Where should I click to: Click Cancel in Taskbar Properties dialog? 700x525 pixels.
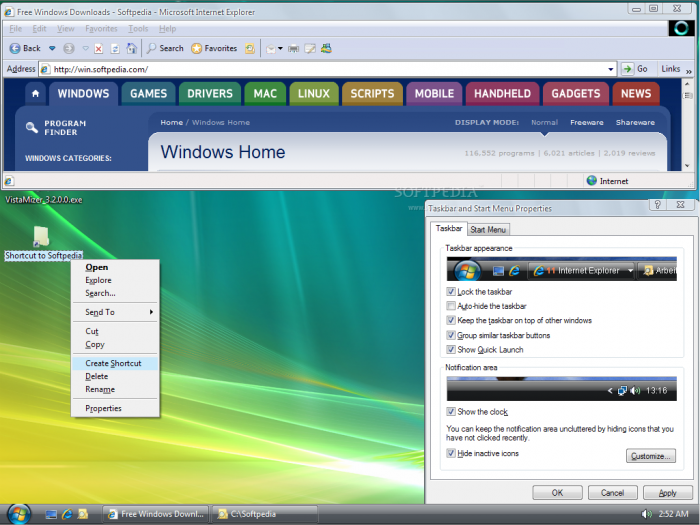coord(612,492)
